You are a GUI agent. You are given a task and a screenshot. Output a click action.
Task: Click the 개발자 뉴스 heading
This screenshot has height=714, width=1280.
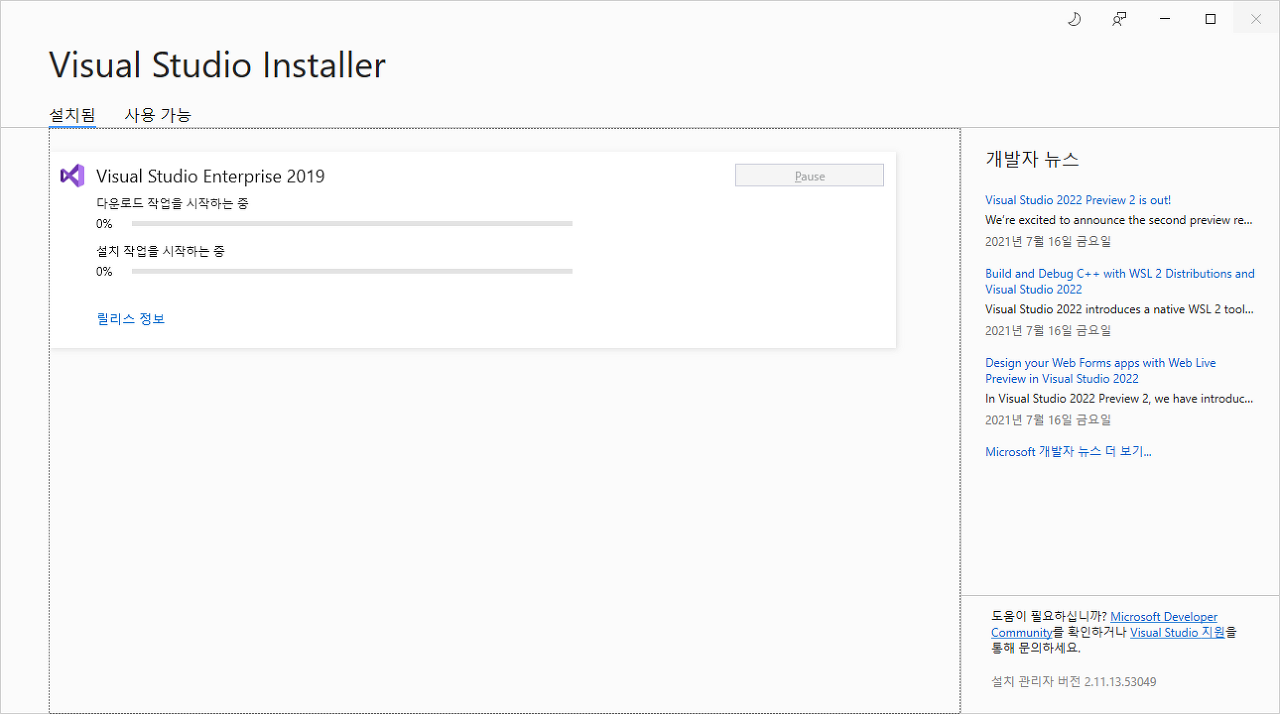tap(1032, 160)
